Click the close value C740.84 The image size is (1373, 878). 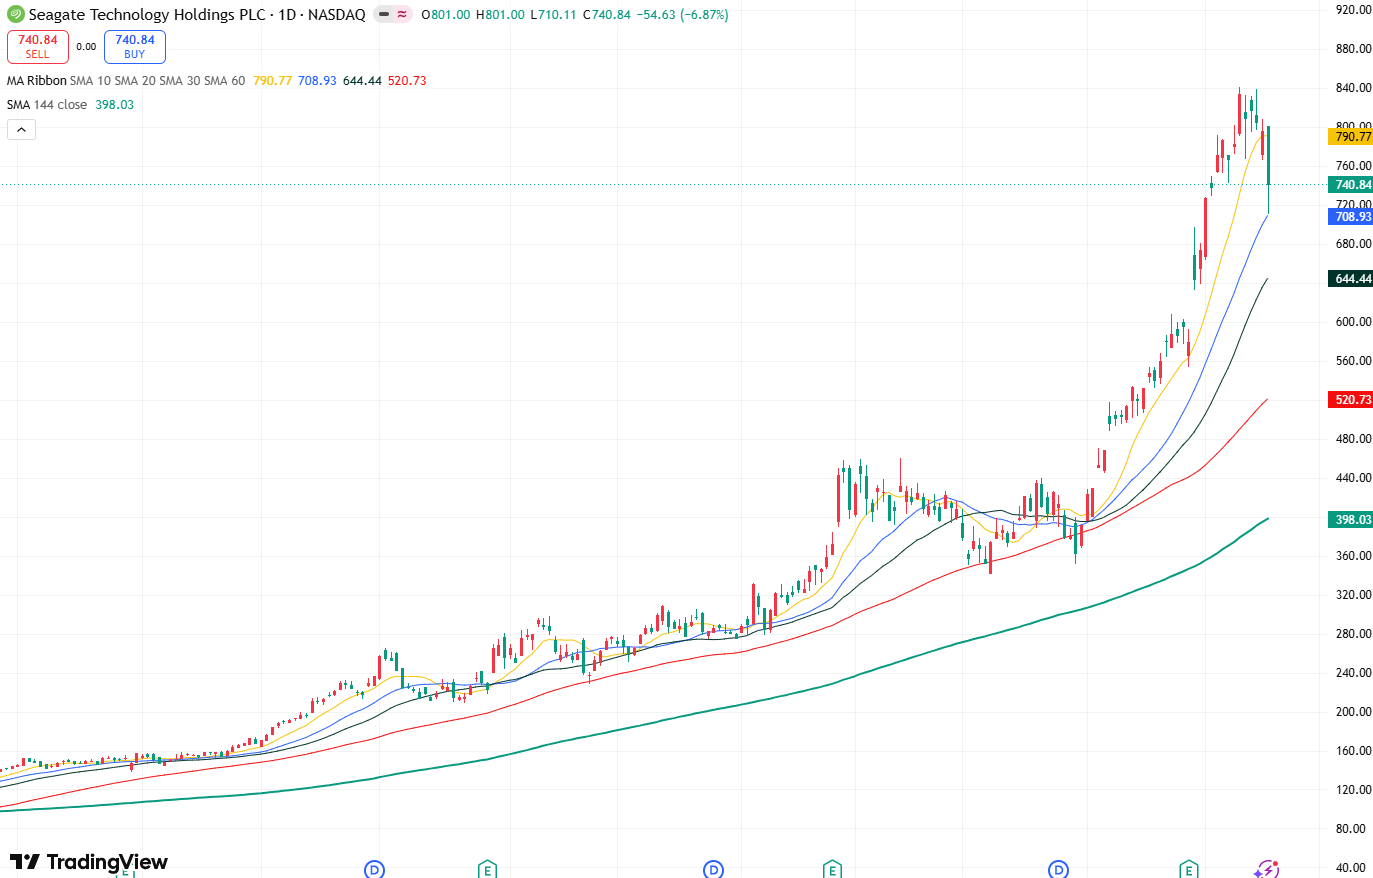tap(606, 15)
